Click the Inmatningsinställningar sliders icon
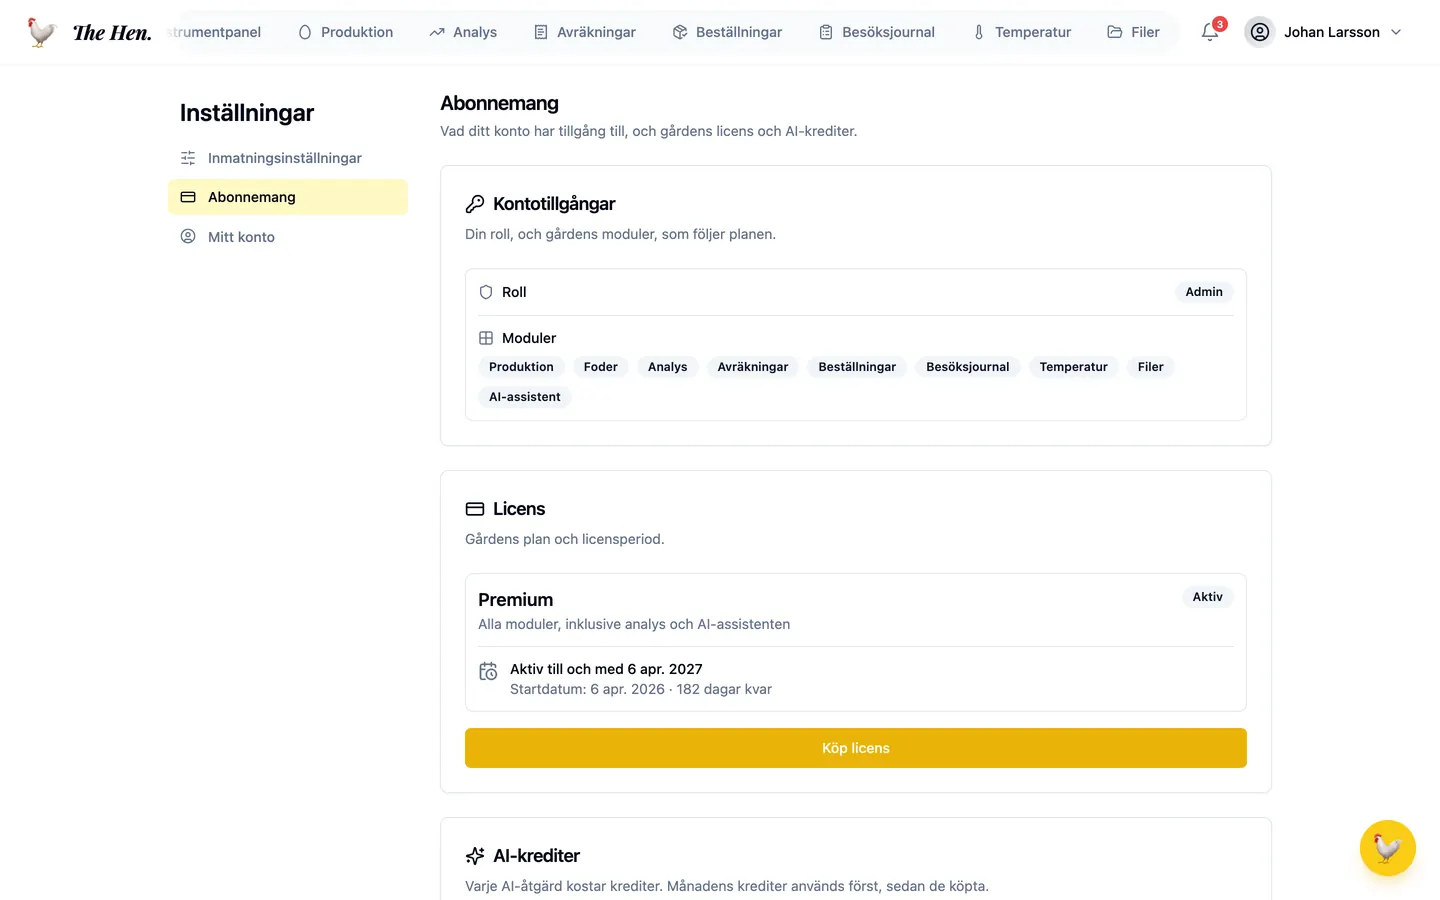 pos(188,158)
